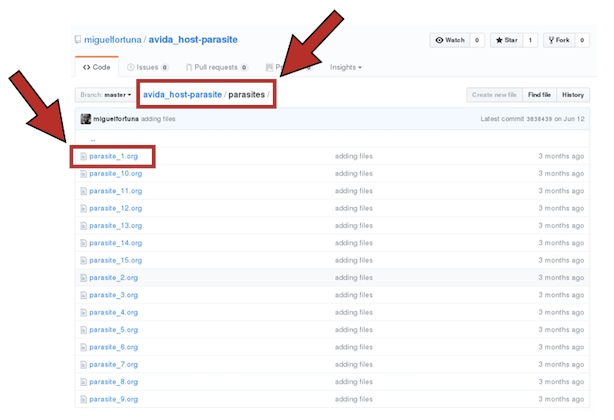Open miguelfortuna author link in the commit bar
This screenshot has width=614, height=420.
point(116,119)
